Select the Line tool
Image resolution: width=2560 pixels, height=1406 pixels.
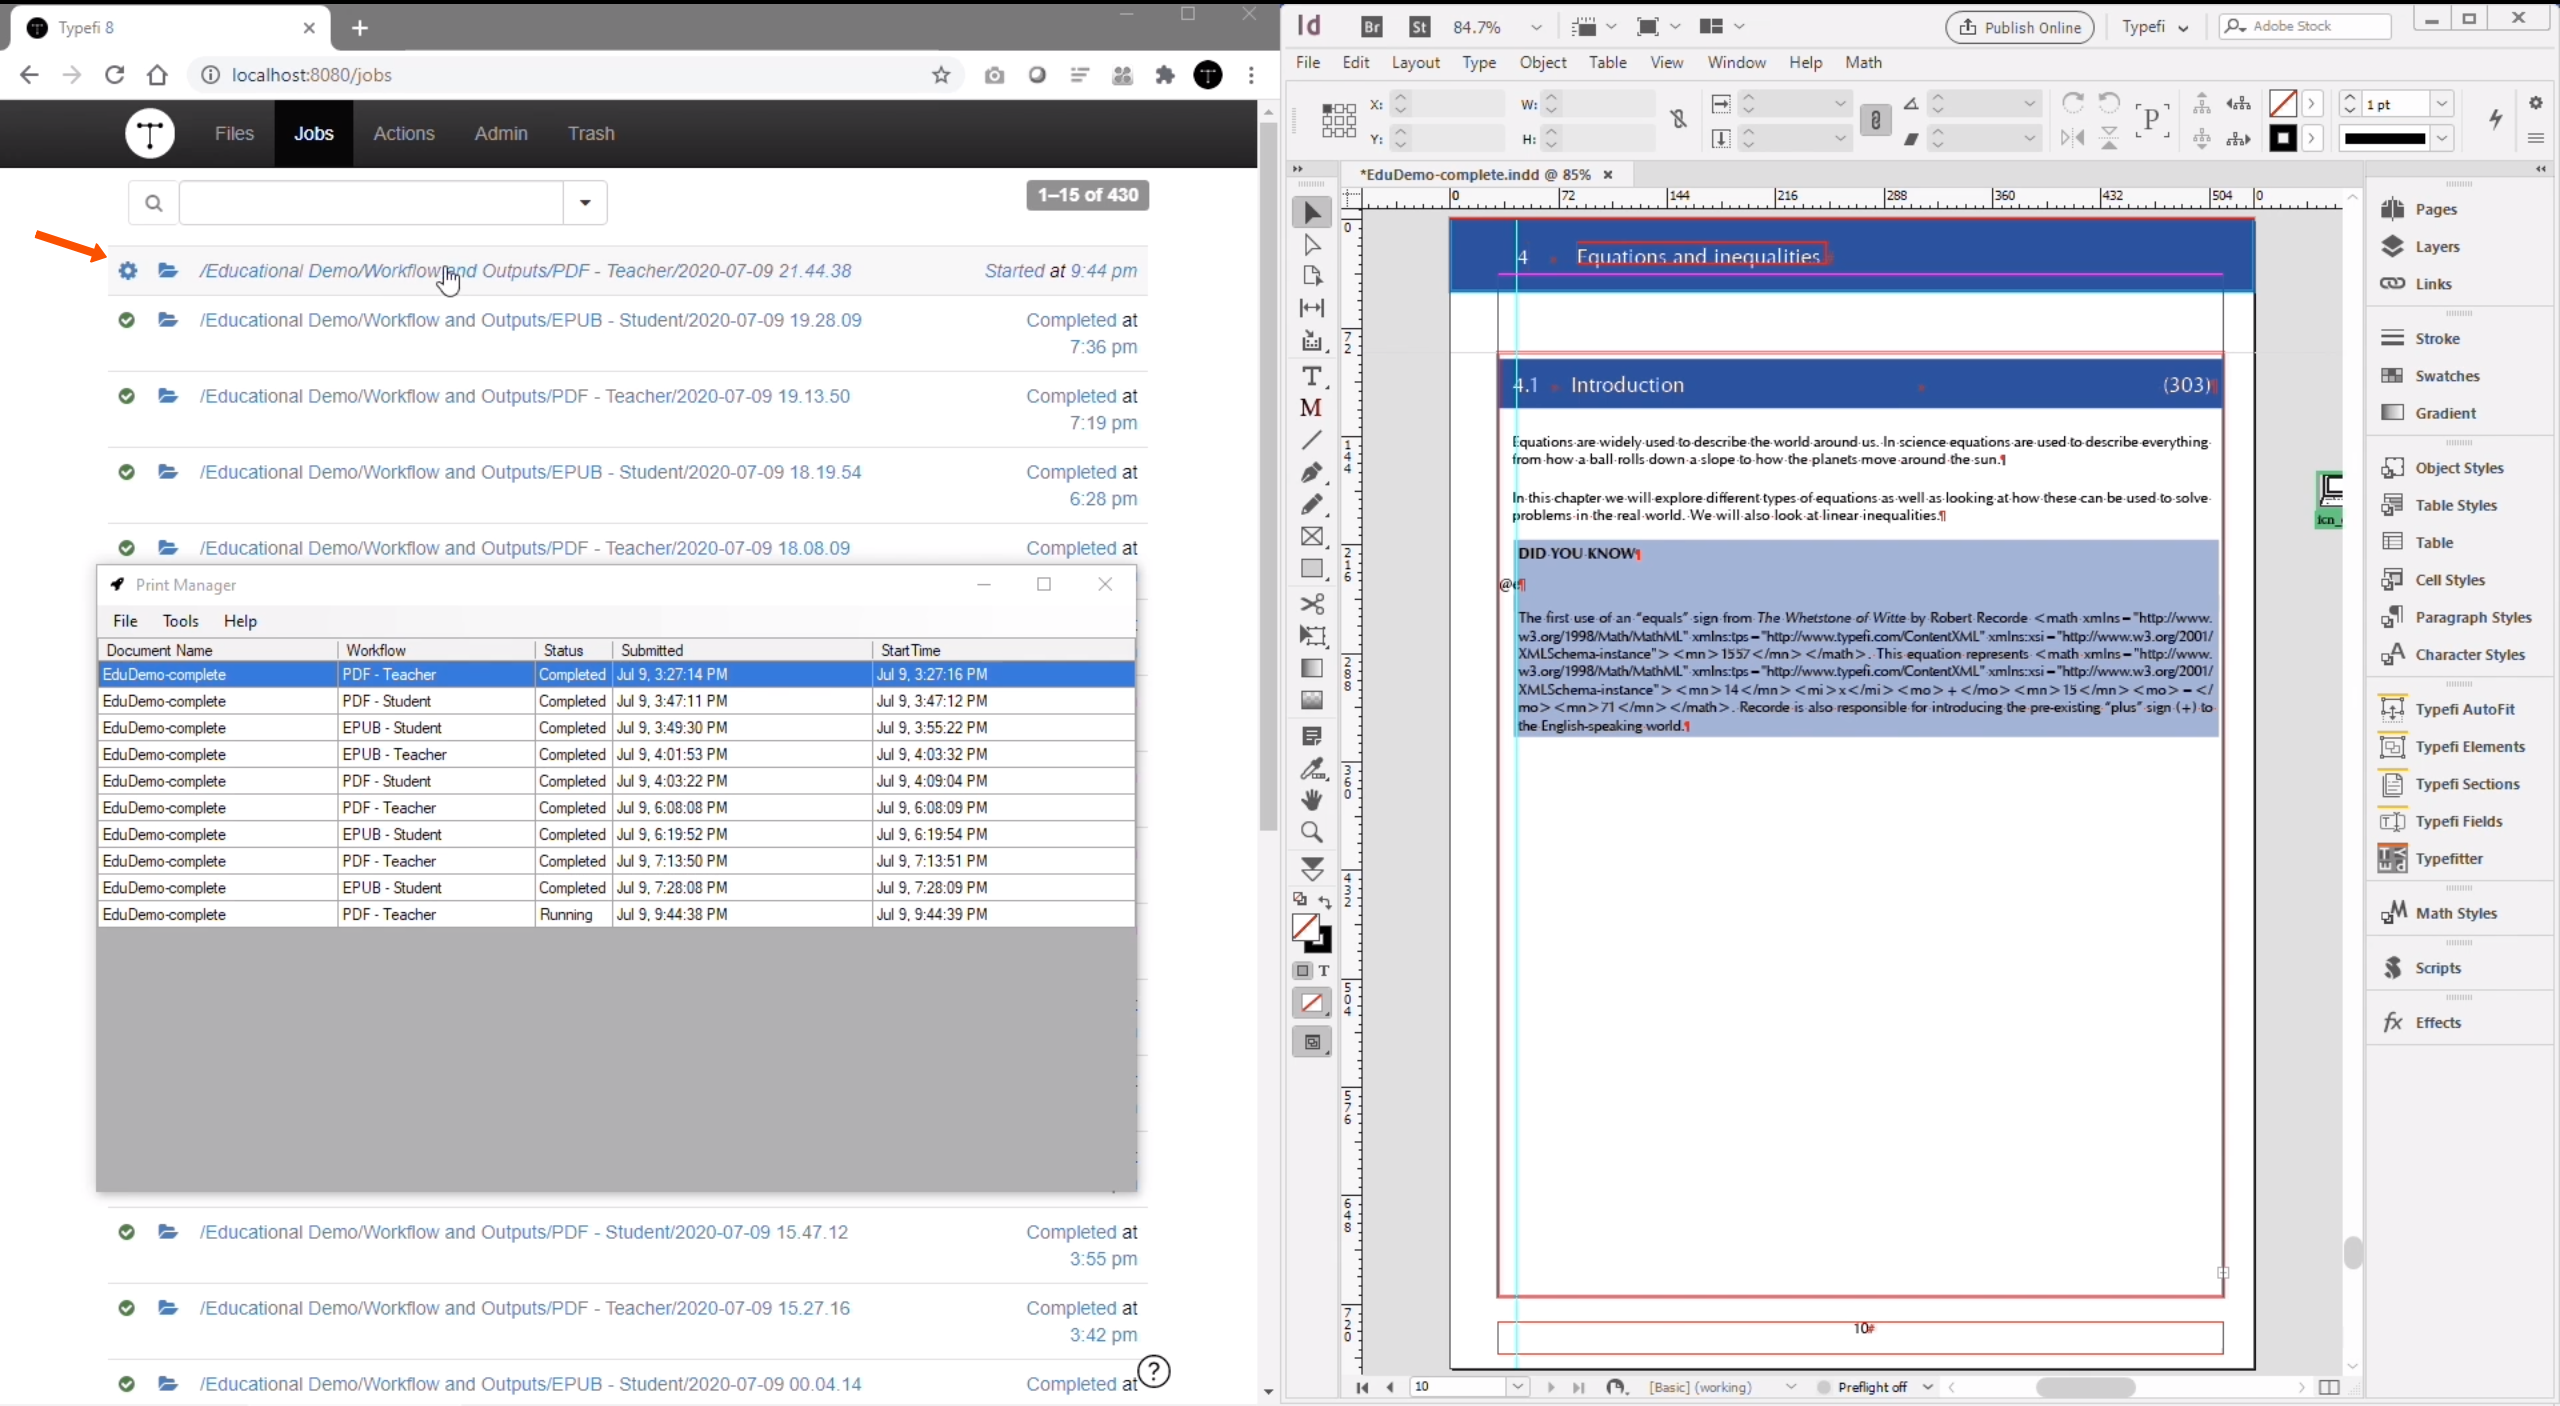(x=1311, y=440)
